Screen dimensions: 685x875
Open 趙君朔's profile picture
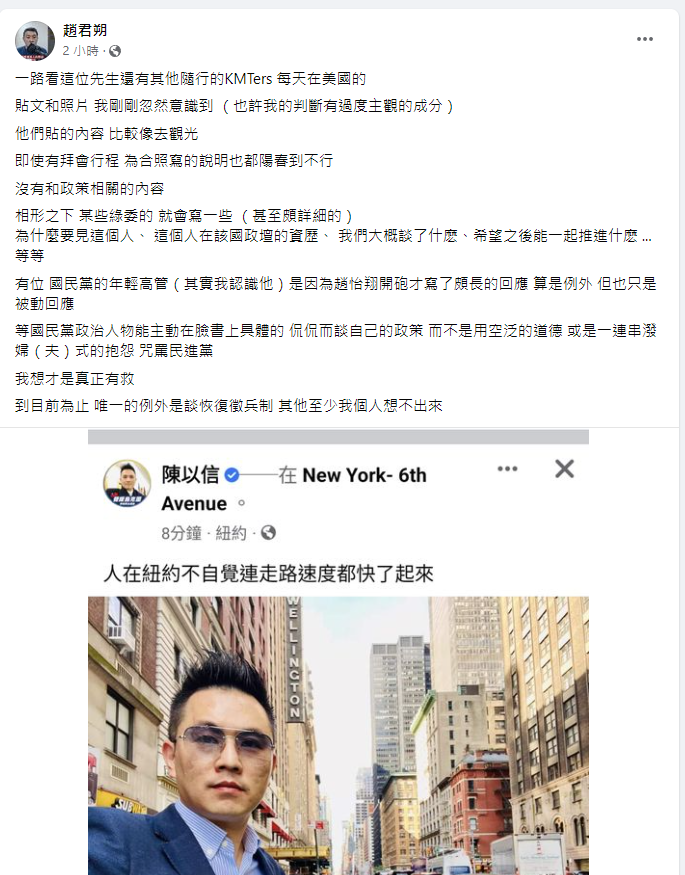tap(35, 41)
